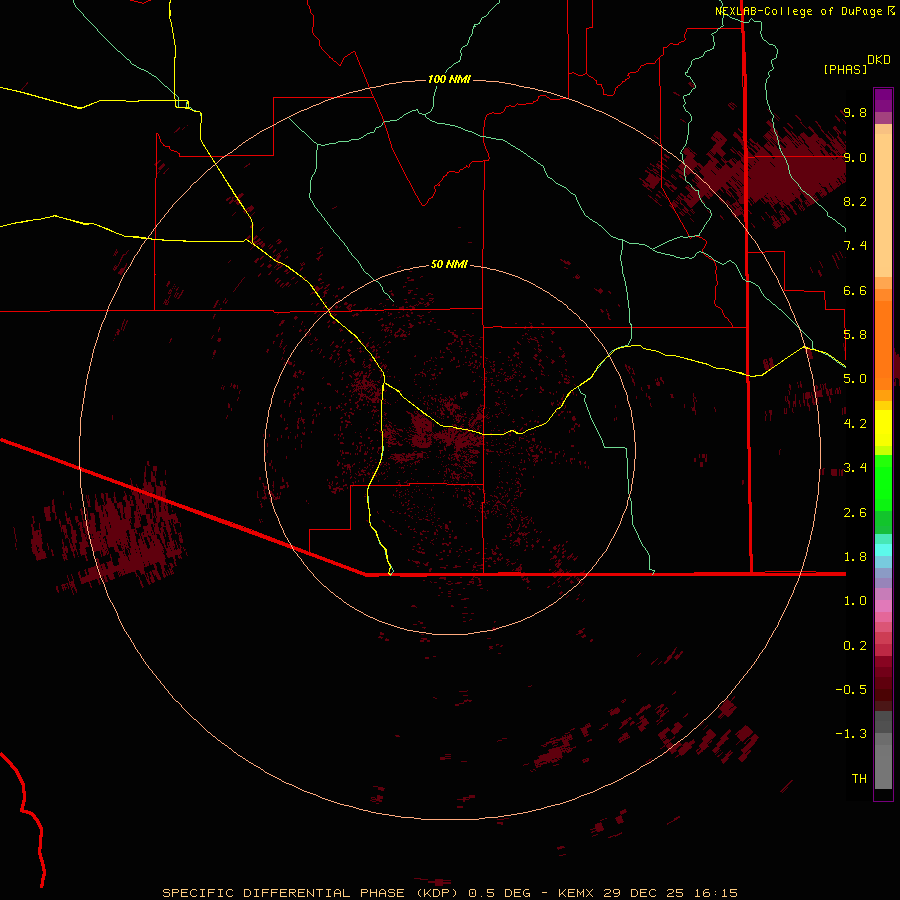
Task: Click the 5.0 scale value
Action: [855, 379]
